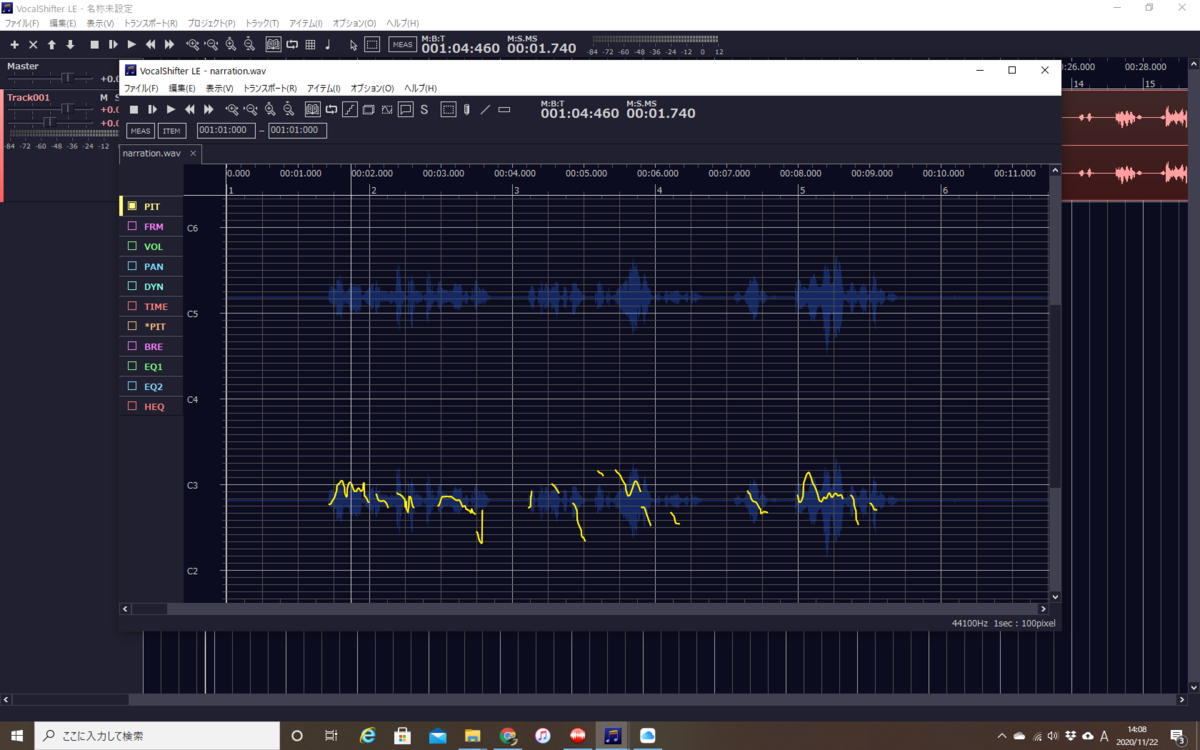Select the FRM edit mode checkbox
This screenshot has width=1200, height=750.
pos(132,226)
